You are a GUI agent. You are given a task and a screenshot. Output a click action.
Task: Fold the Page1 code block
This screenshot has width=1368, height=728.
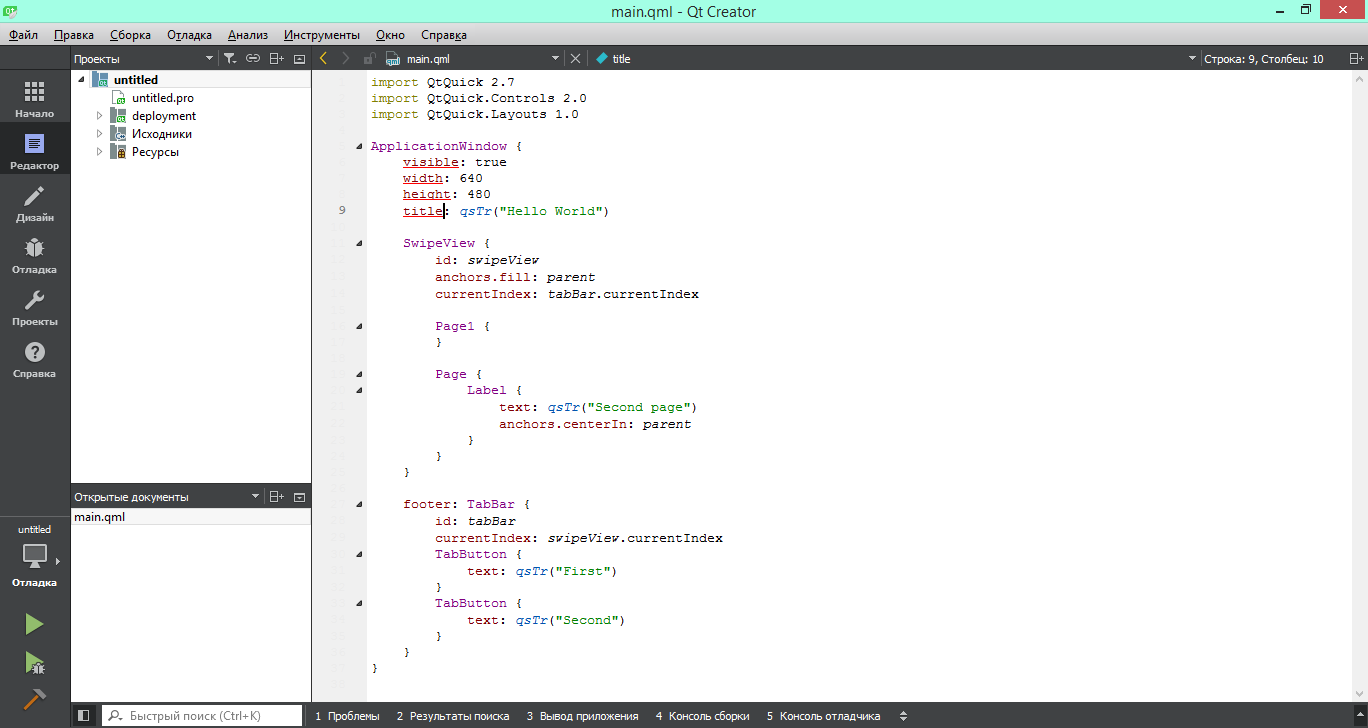pyautogui.click(x=358, y=326)
